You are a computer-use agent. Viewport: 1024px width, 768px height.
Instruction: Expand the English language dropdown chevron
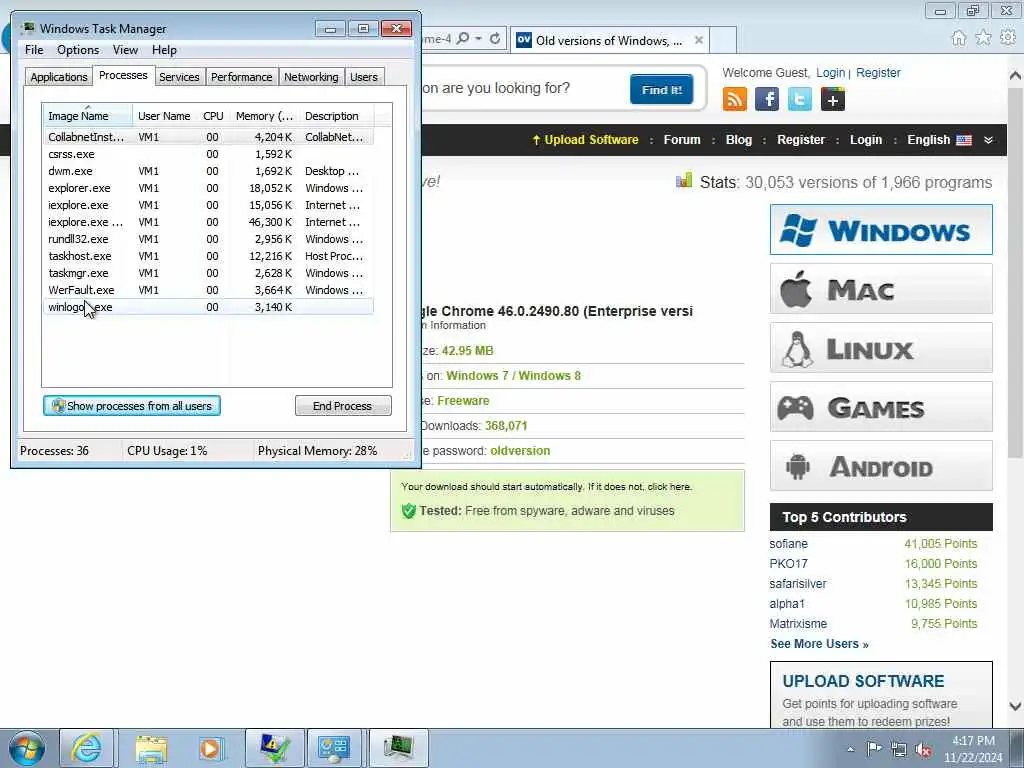click(988, 140)
